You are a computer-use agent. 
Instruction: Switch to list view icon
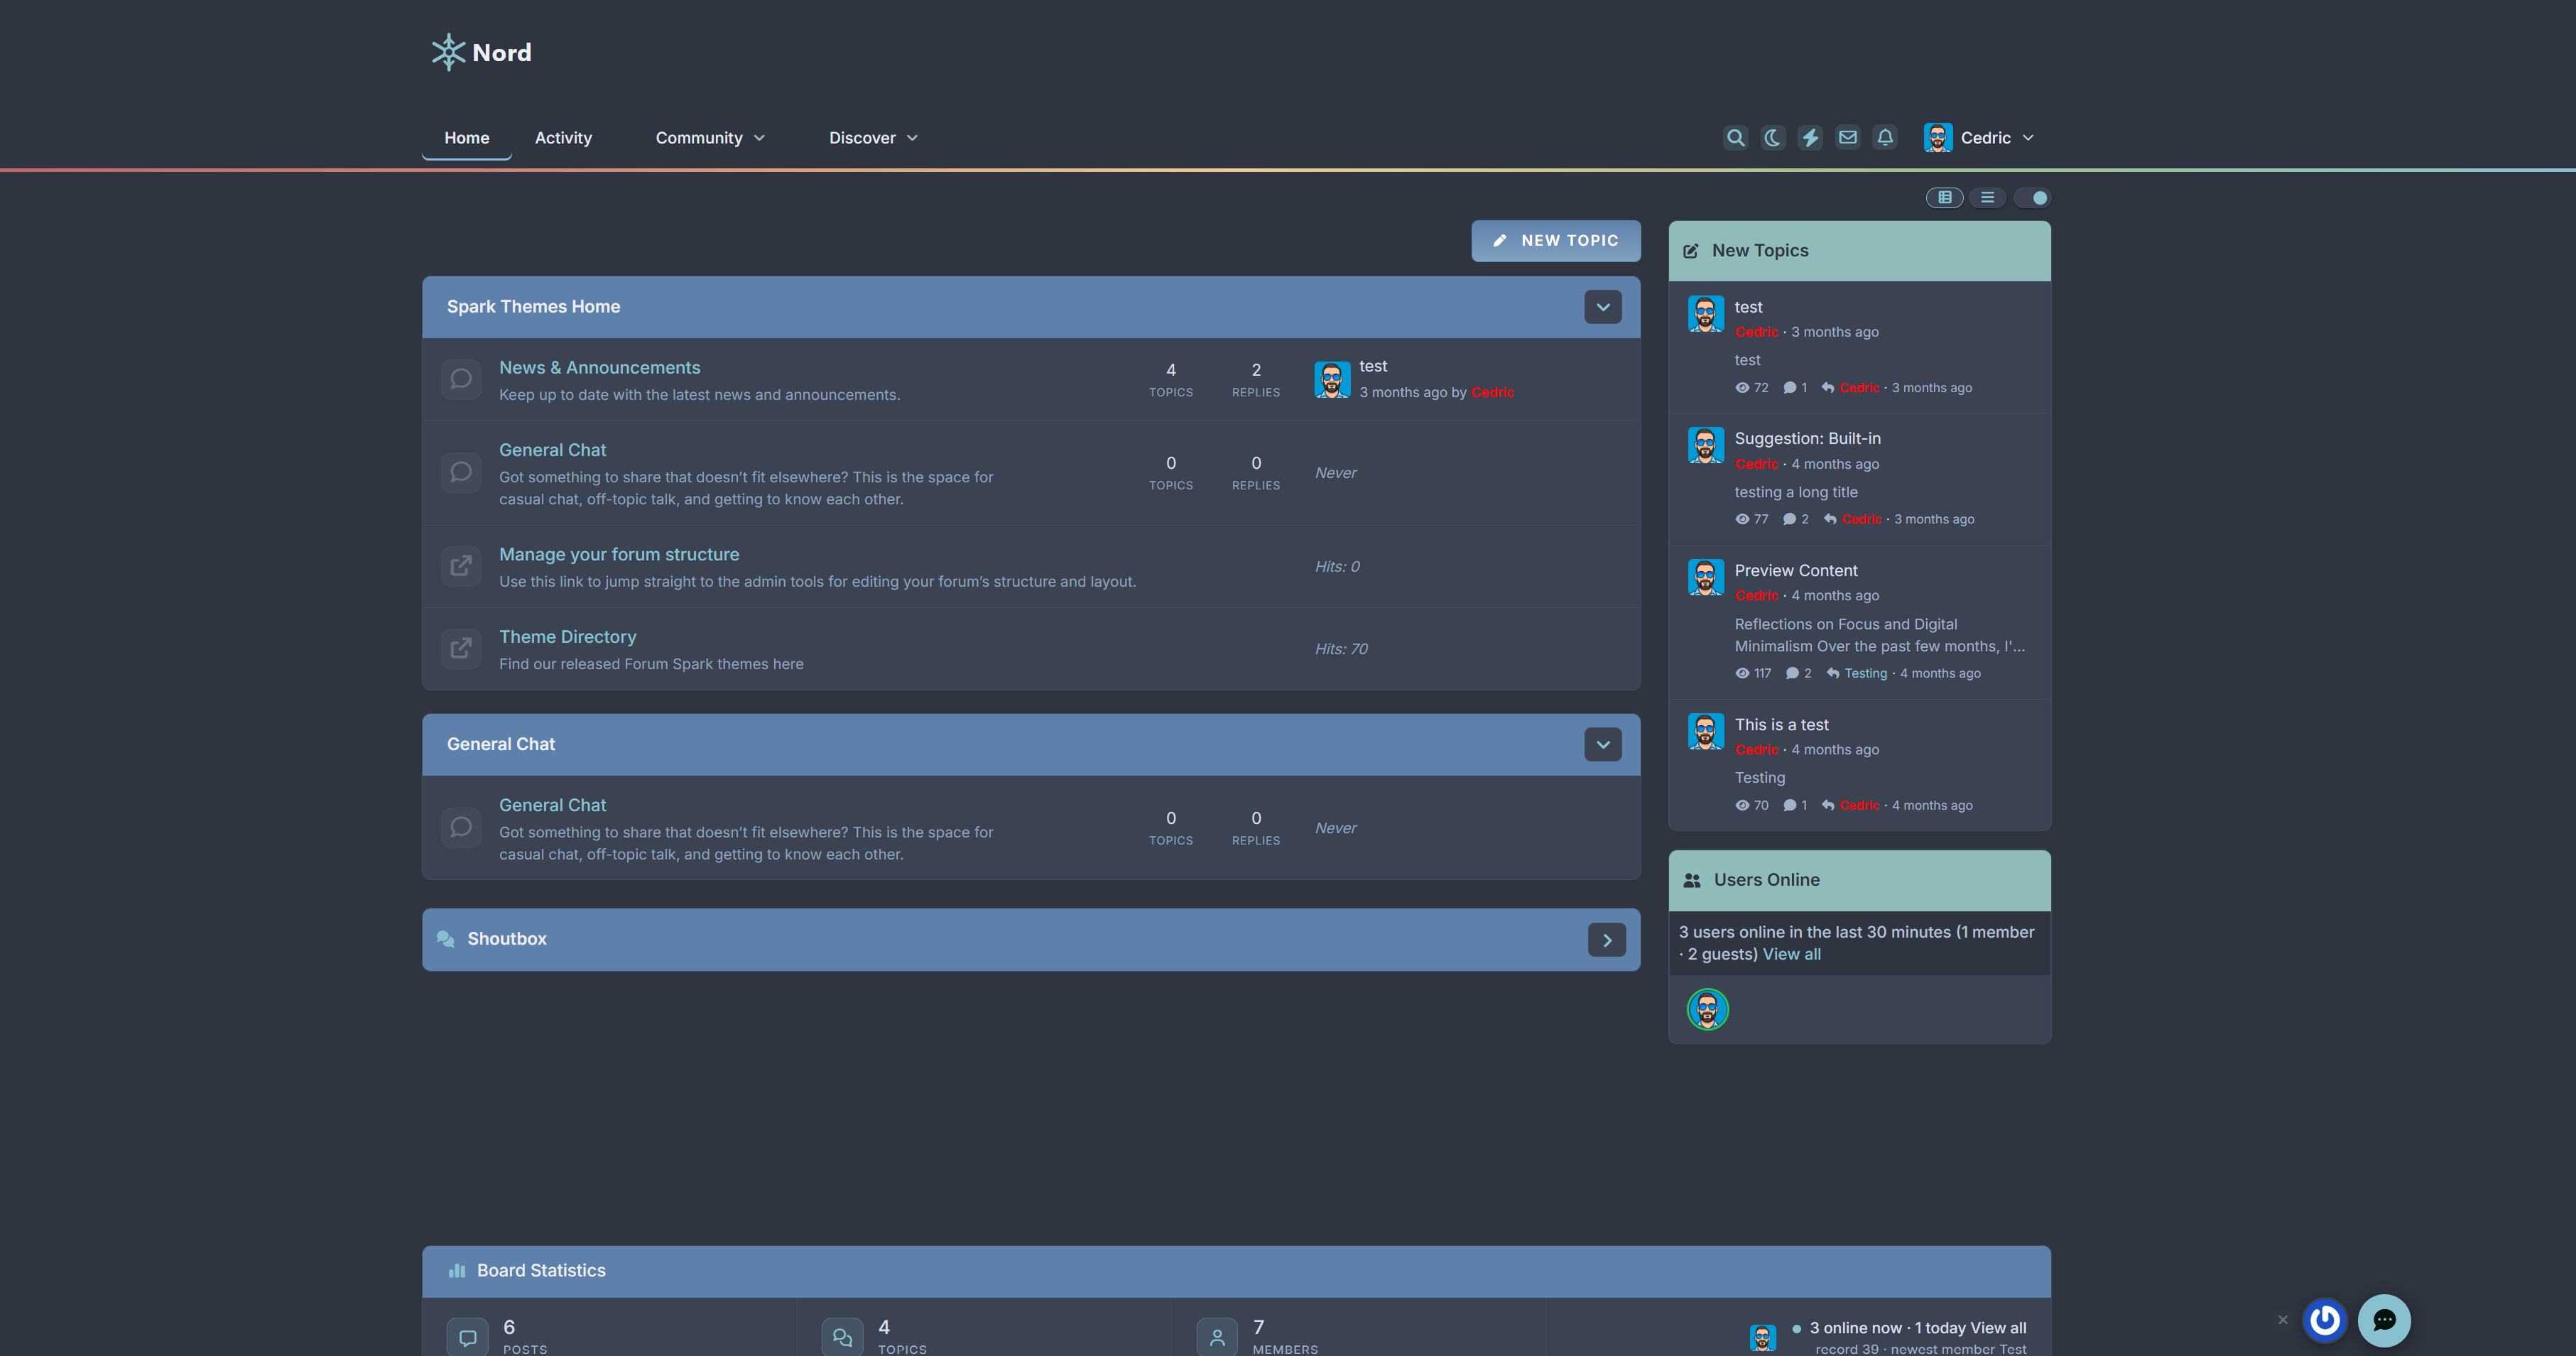point(1987,197)
